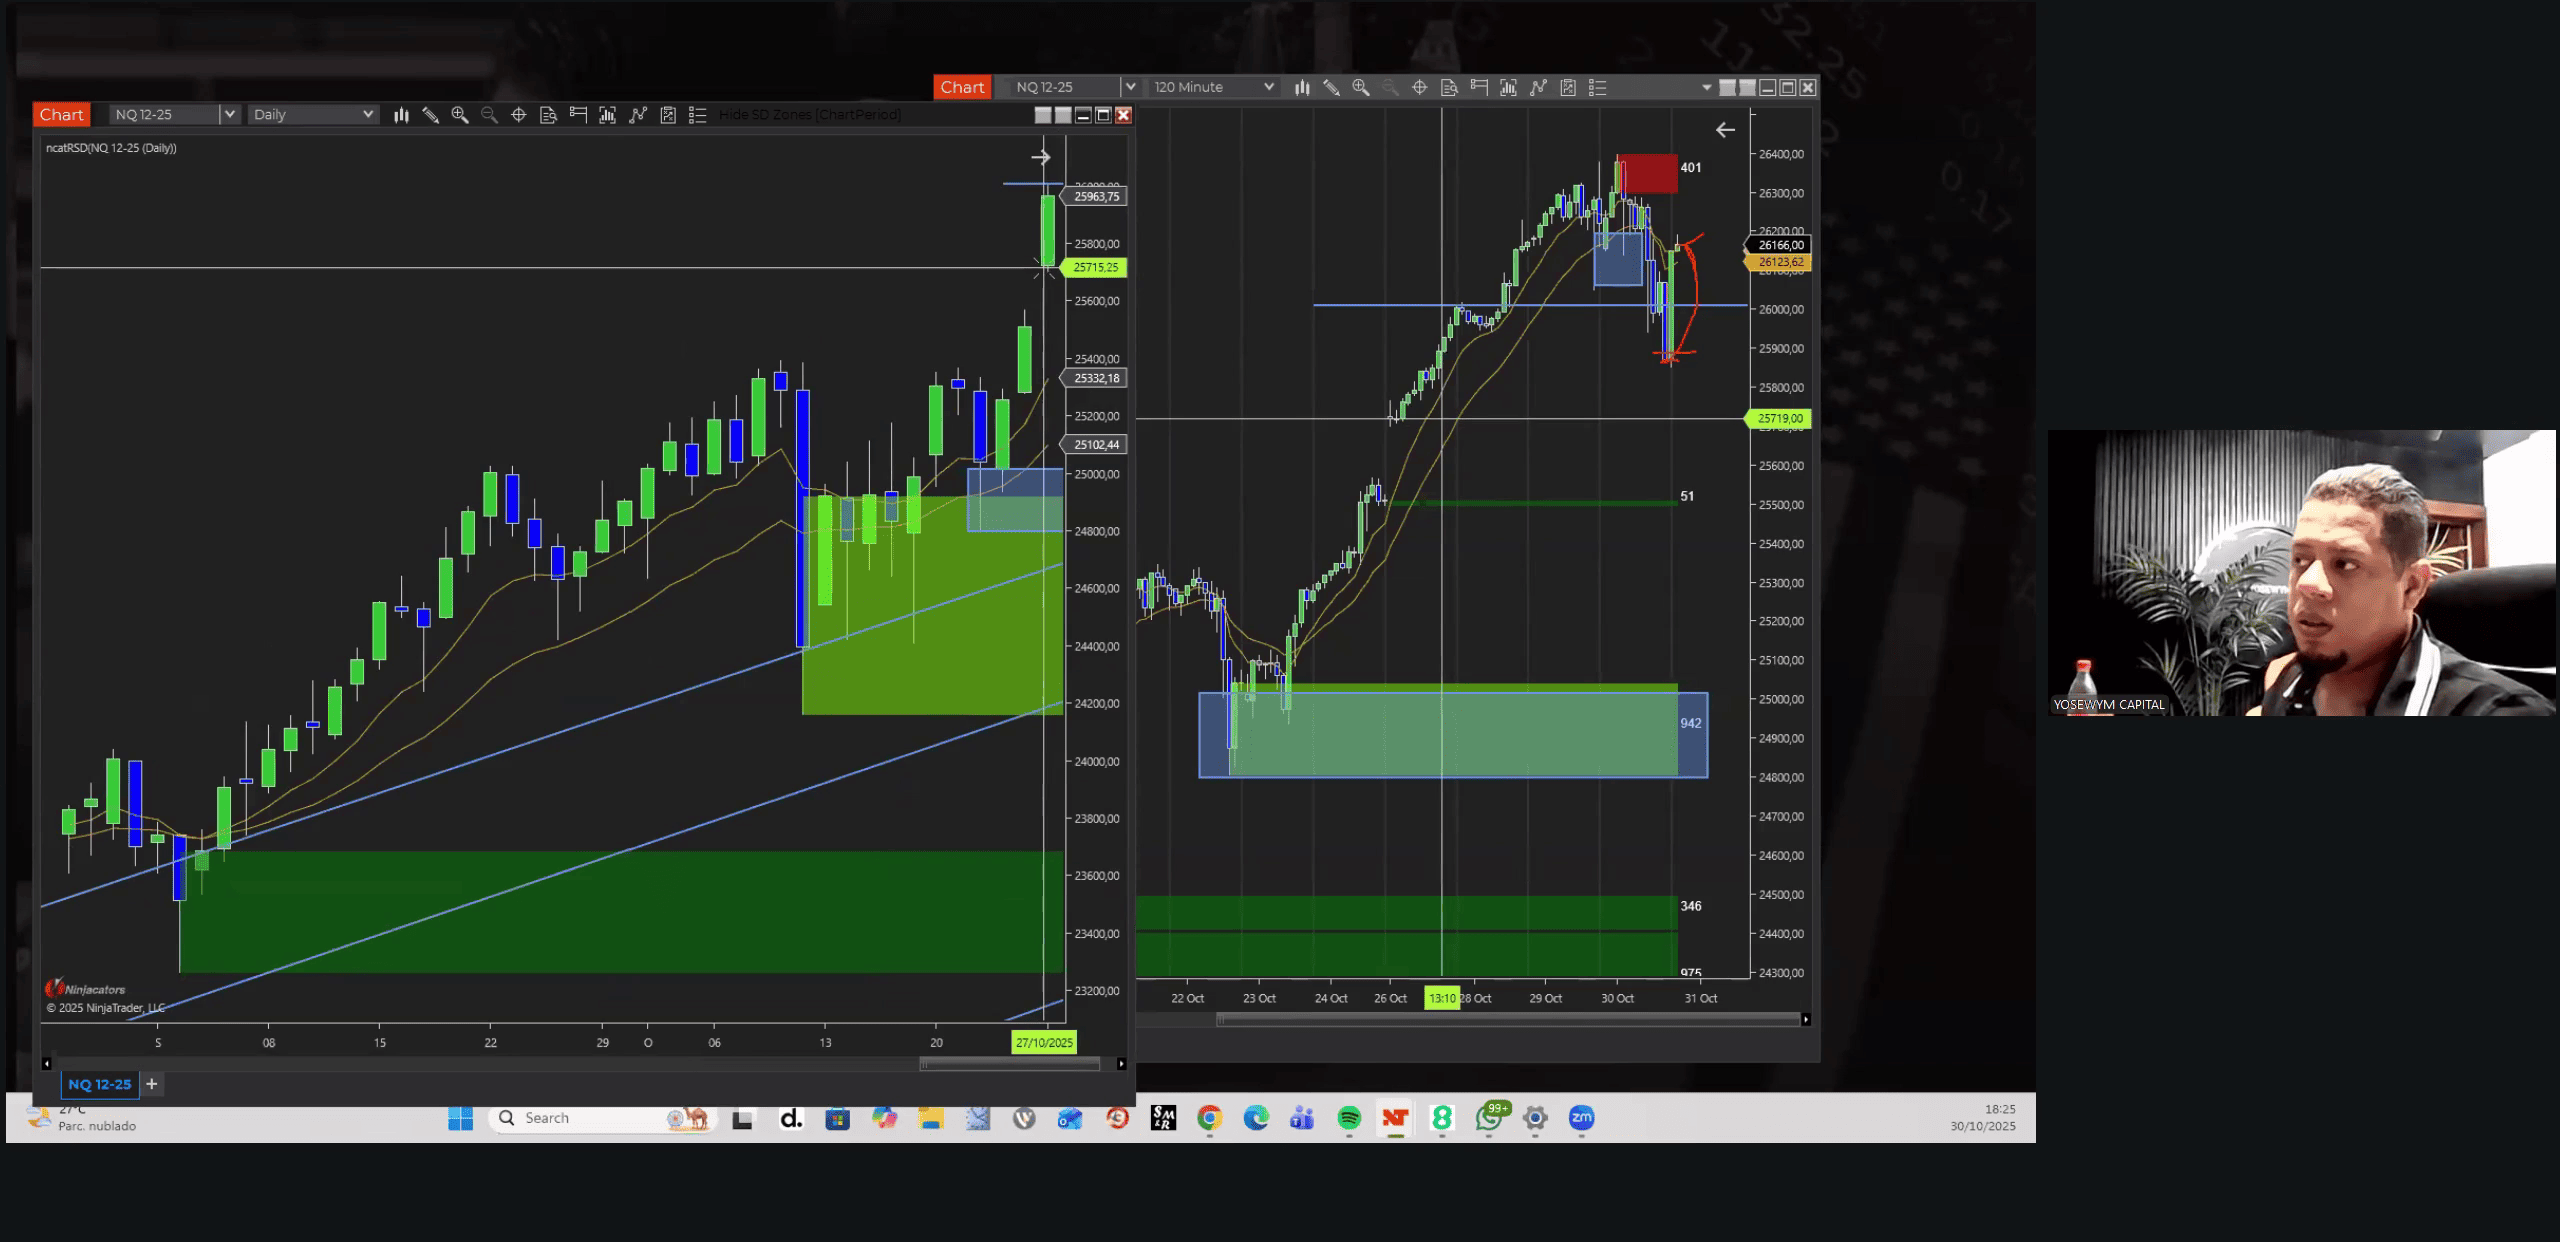This screenshot has height=1242, width=2560.
Task: Select the NQ 12-25 chart tab
Action: click(x=99, y=1084)
